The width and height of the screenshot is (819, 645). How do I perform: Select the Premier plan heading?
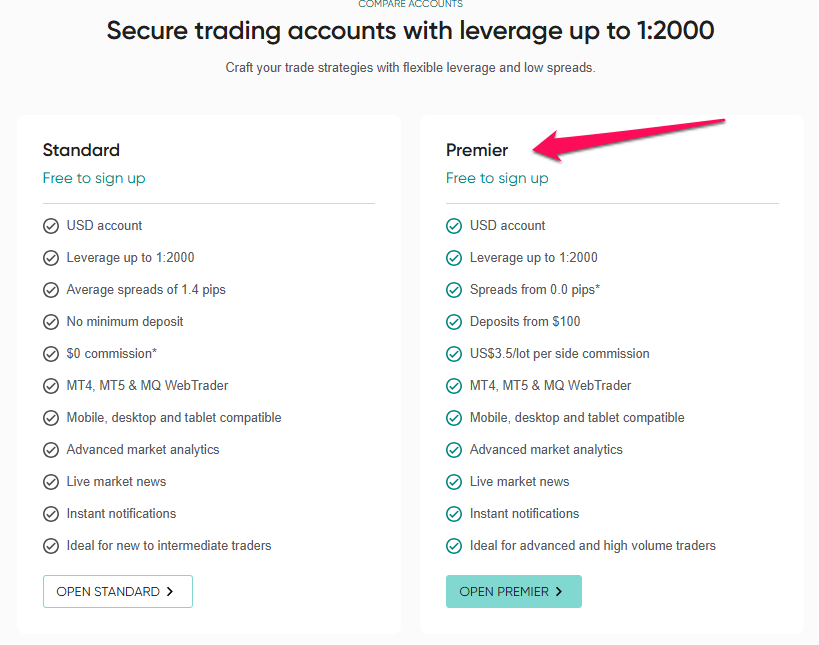(477, 150)
